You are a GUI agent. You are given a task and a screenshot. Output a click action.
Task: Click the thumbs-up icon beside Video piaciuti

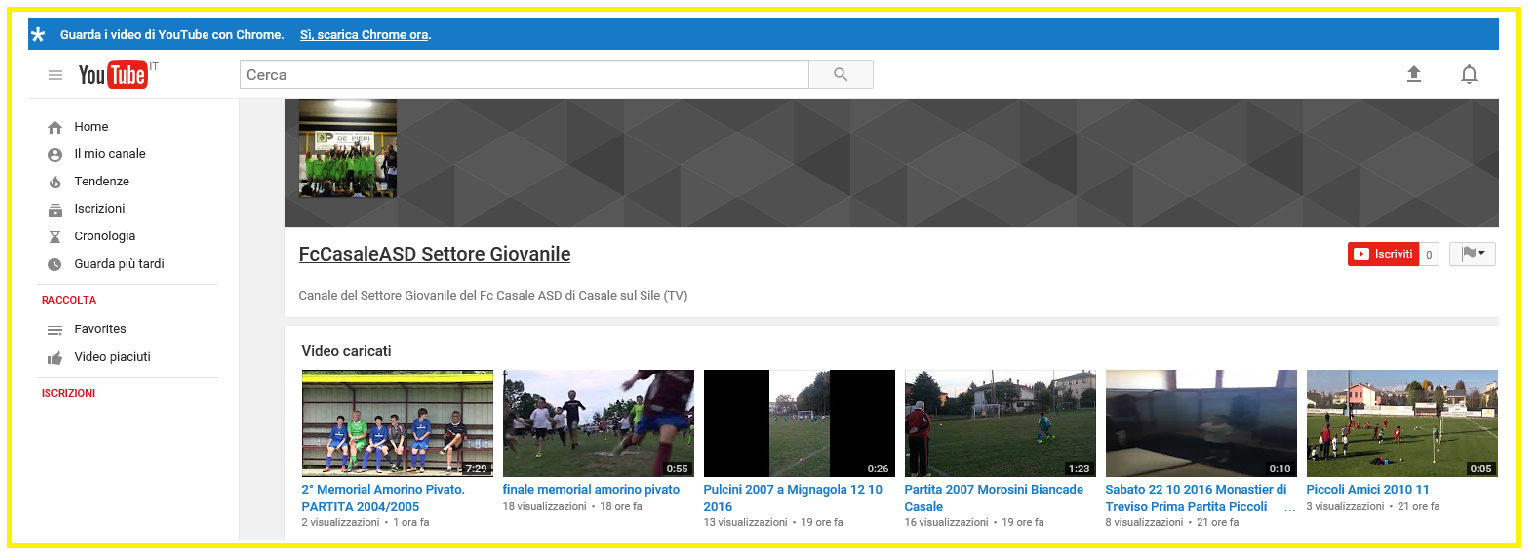[55, 357]
